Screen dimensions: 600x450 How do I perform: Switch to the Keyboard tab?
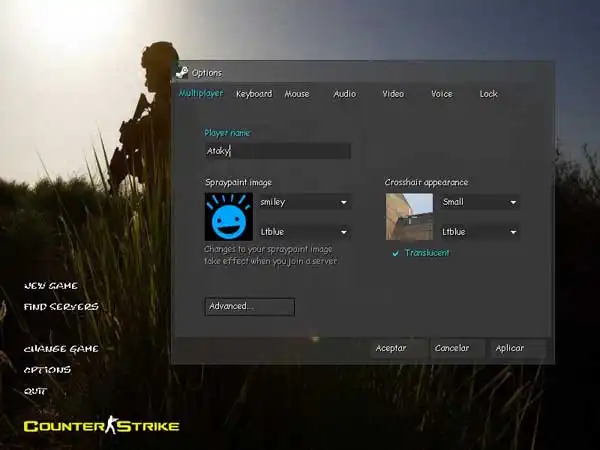(x=253, y=94)
